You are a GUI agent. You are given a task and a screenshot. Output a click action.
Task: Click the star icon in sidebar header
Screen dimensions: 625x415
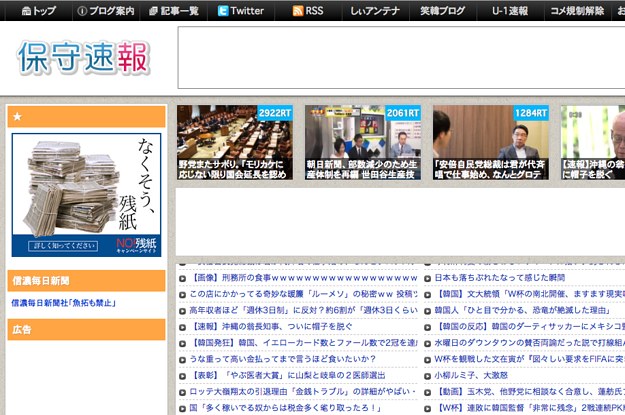click(x=17, y=117)
